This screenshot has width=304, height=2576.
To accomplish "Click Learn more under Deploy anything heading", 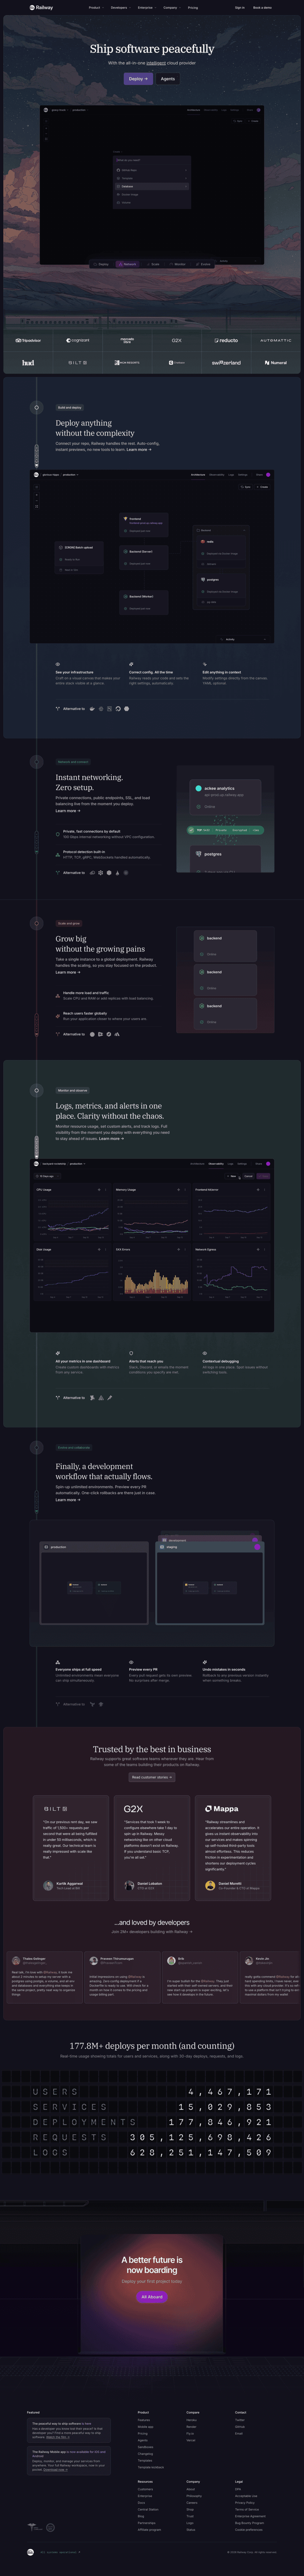I will click(139, 450).
